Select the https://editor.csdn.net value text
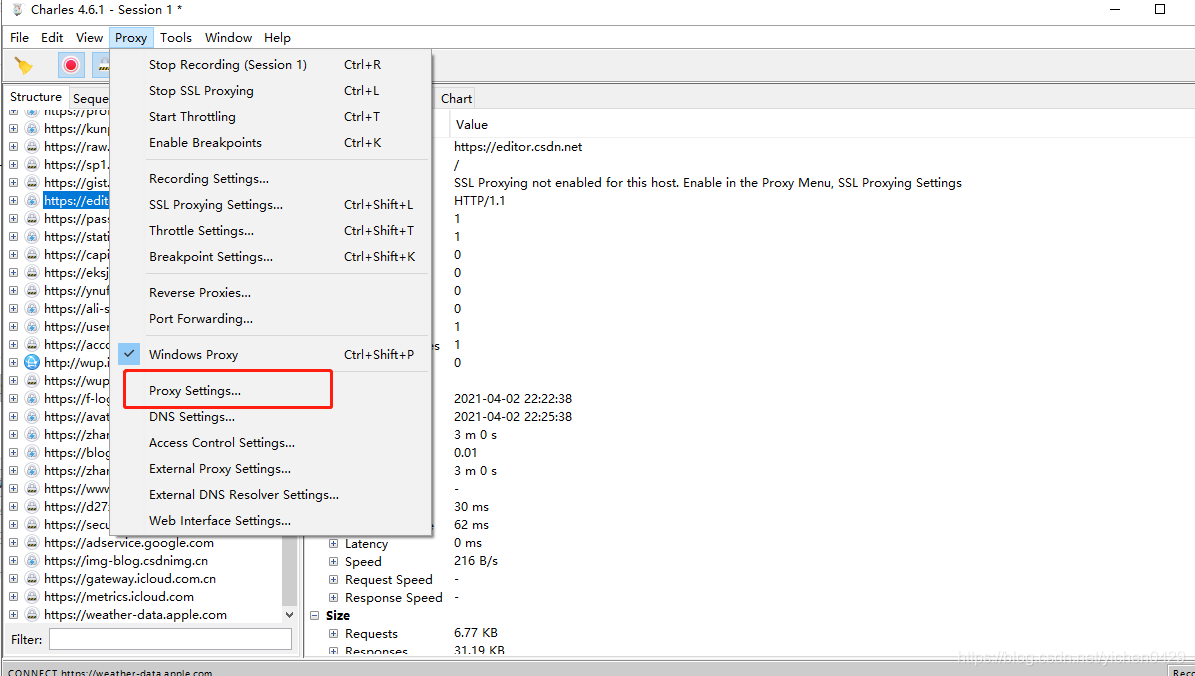This screenshot has width=1195, height=676. (518, 146)
